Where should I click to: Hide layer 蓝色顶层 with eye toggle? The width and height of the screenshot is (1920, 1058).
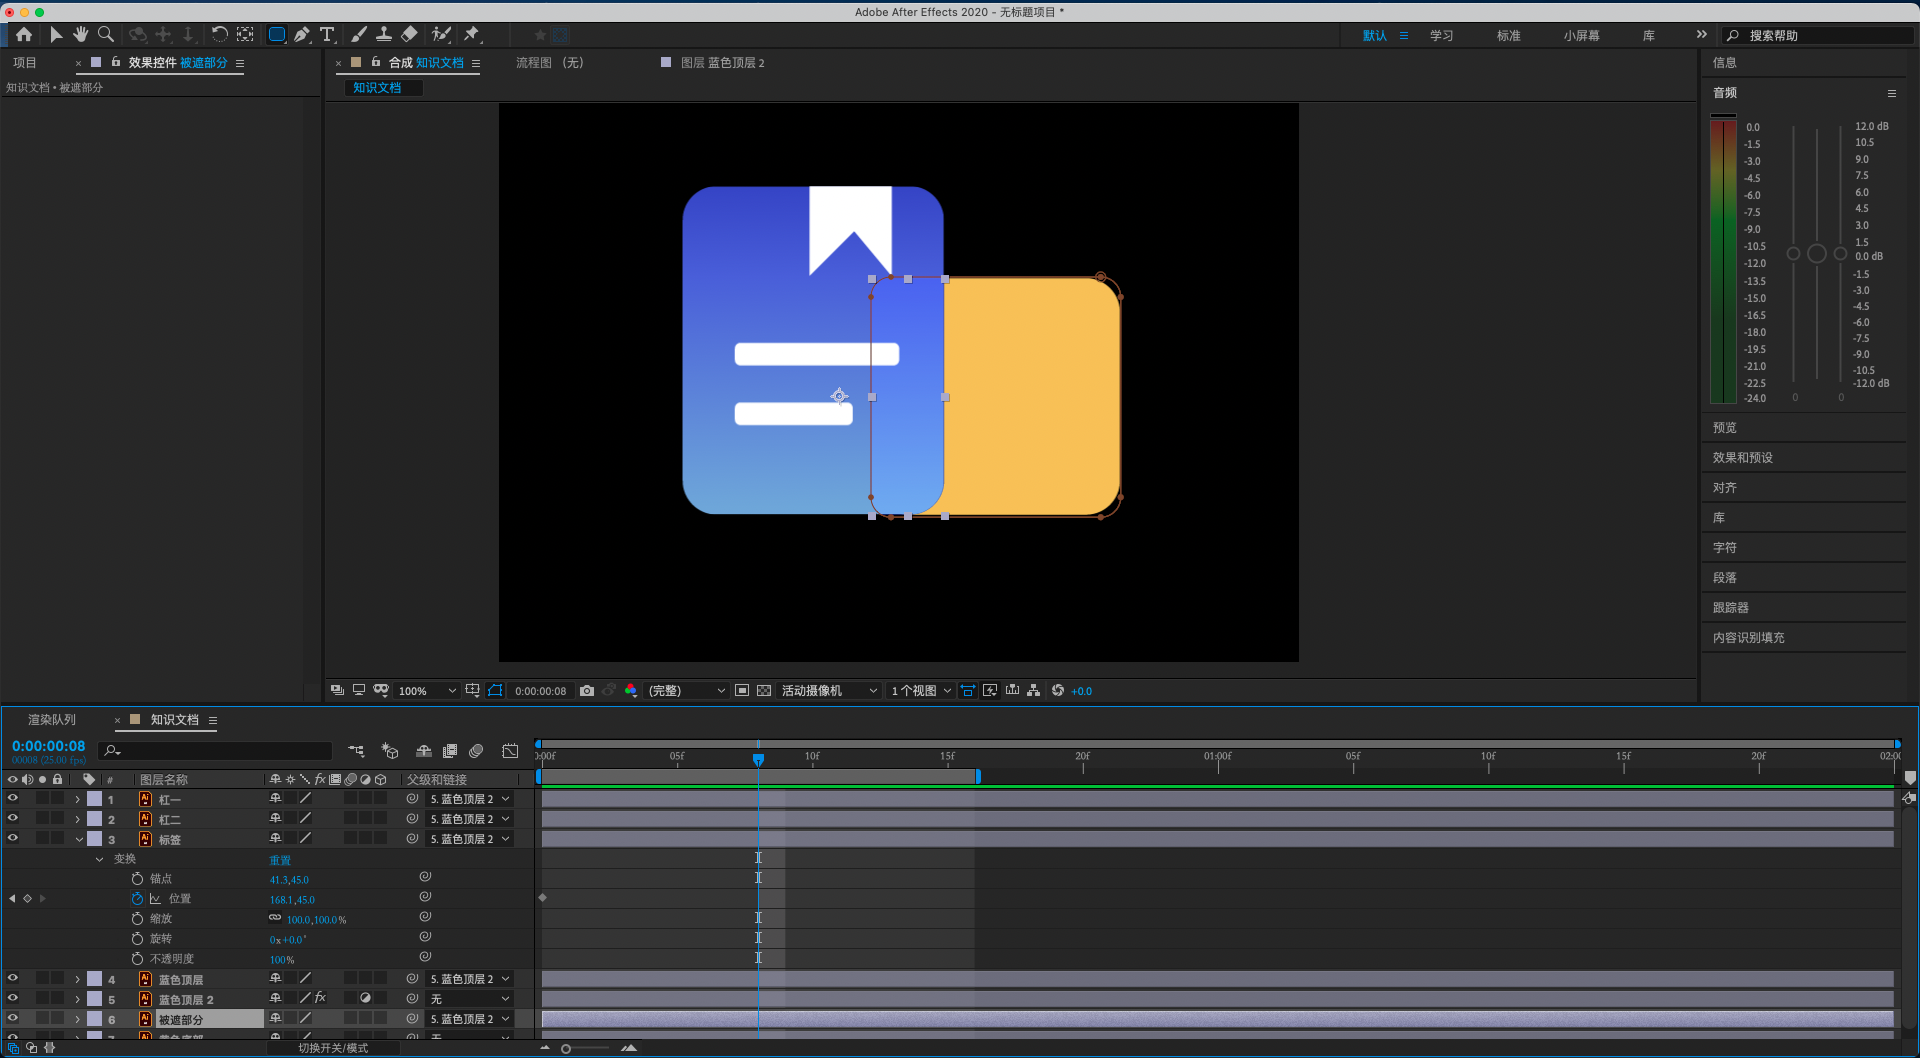click(x=13, y=979)
